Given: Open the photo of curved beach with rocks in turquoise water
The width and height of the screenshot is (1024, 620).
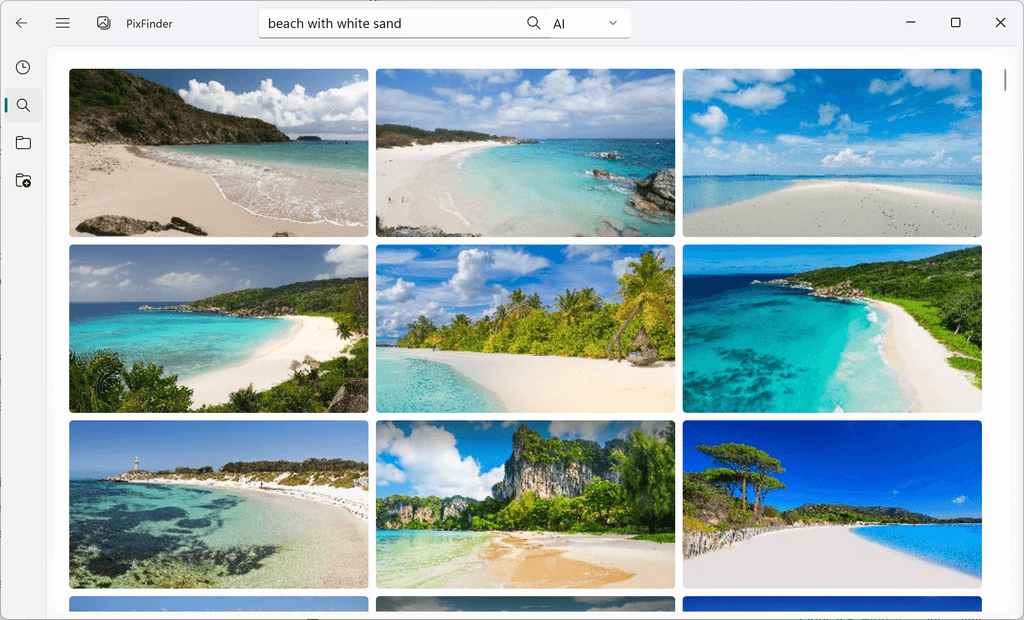Looking at the screenshot, I should click(525, 153).
